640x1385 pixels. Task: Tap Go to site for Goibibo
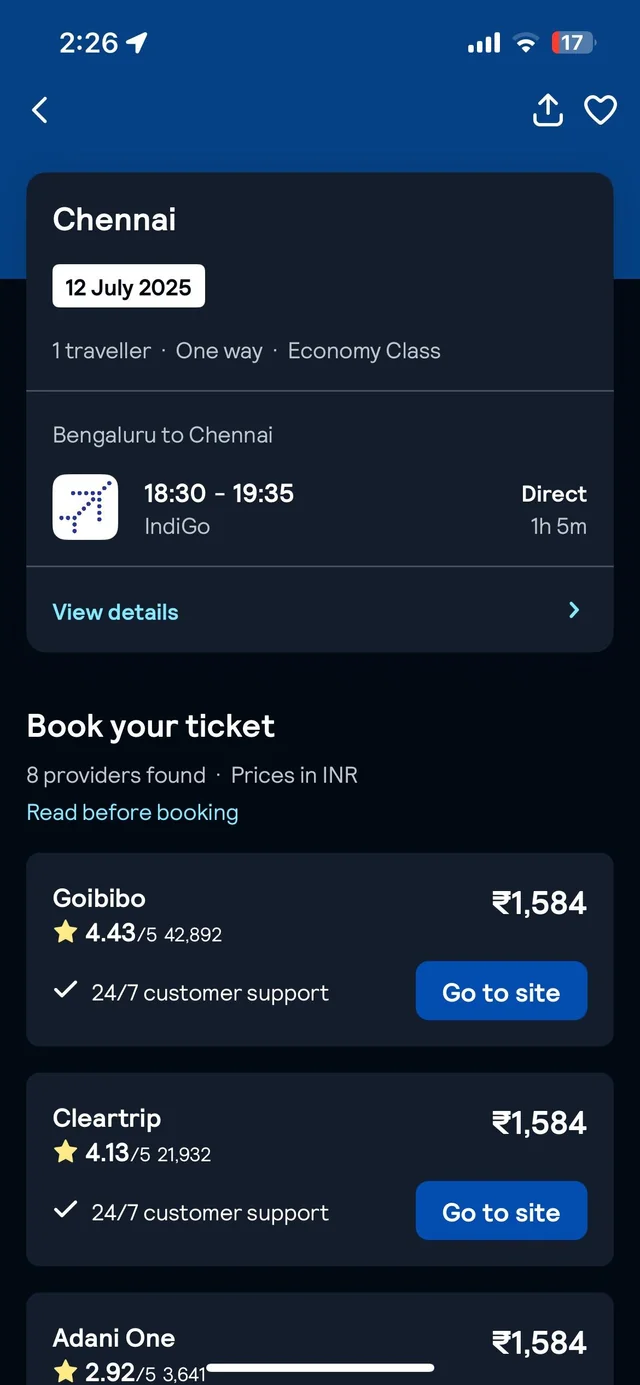pos(501,991)
